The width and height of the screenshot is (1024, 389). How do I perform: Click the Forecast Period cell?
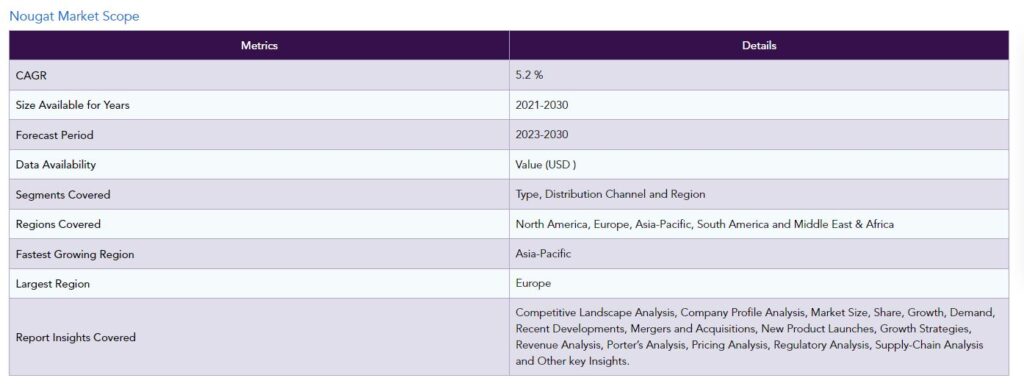pos(259,134)
